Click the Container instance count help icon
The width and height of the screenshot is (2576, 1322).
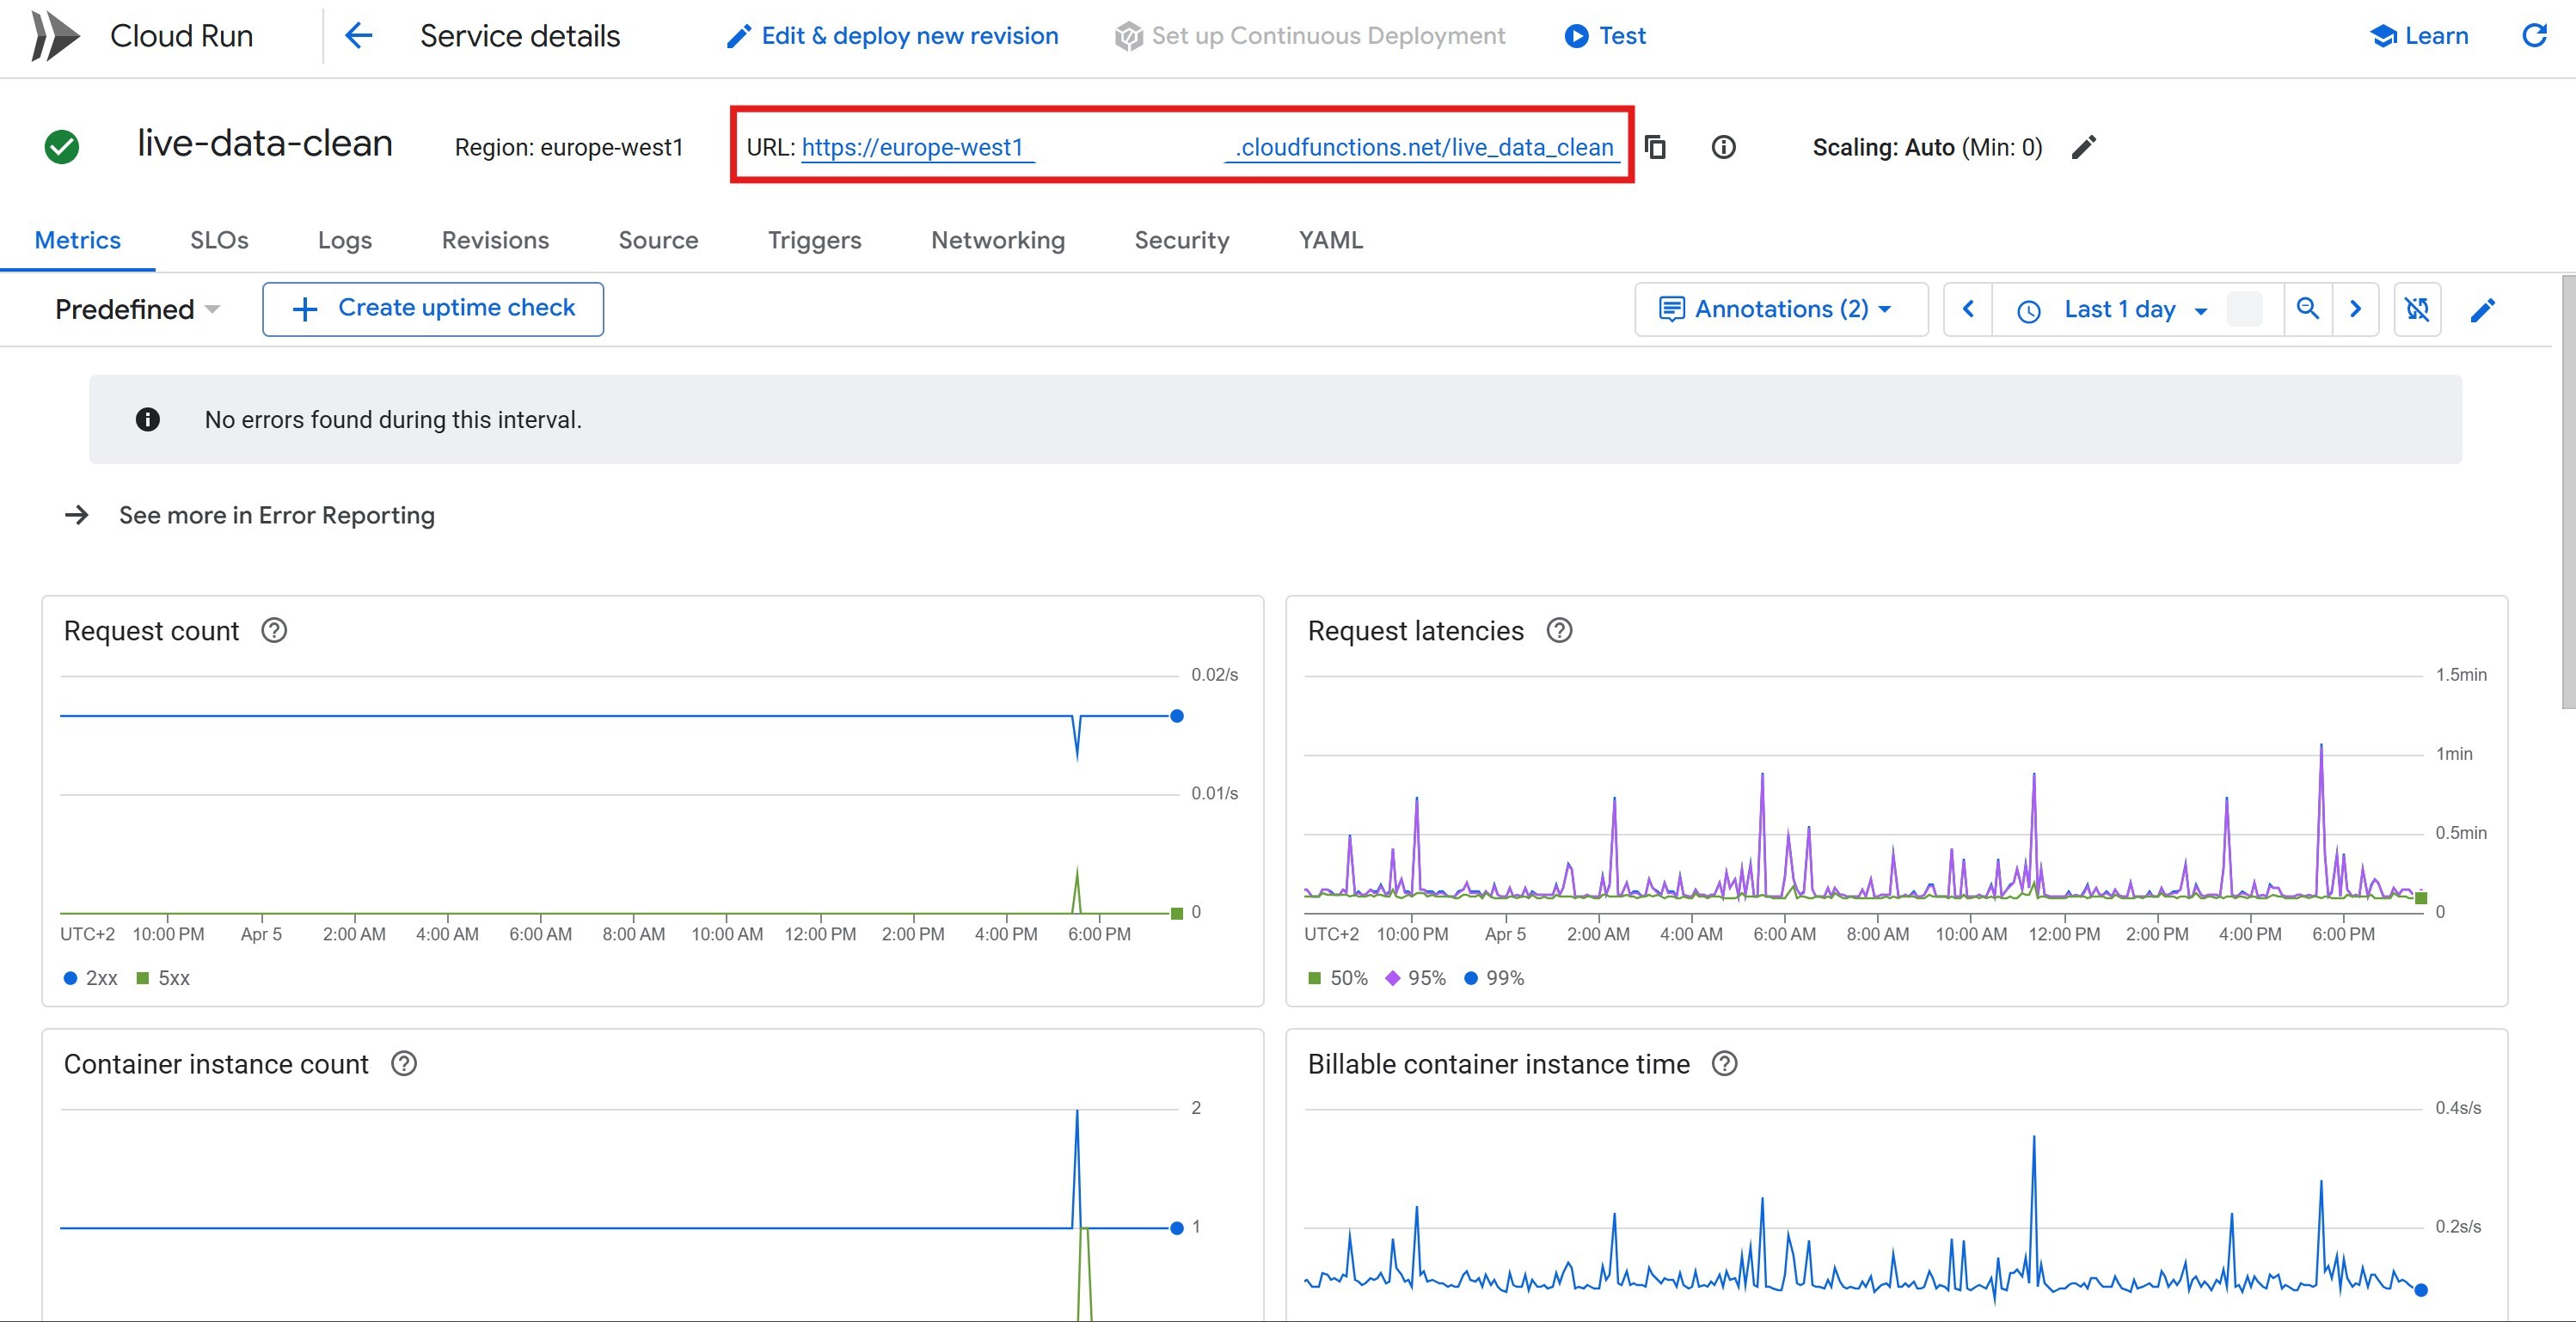[x=404, y=1063]
